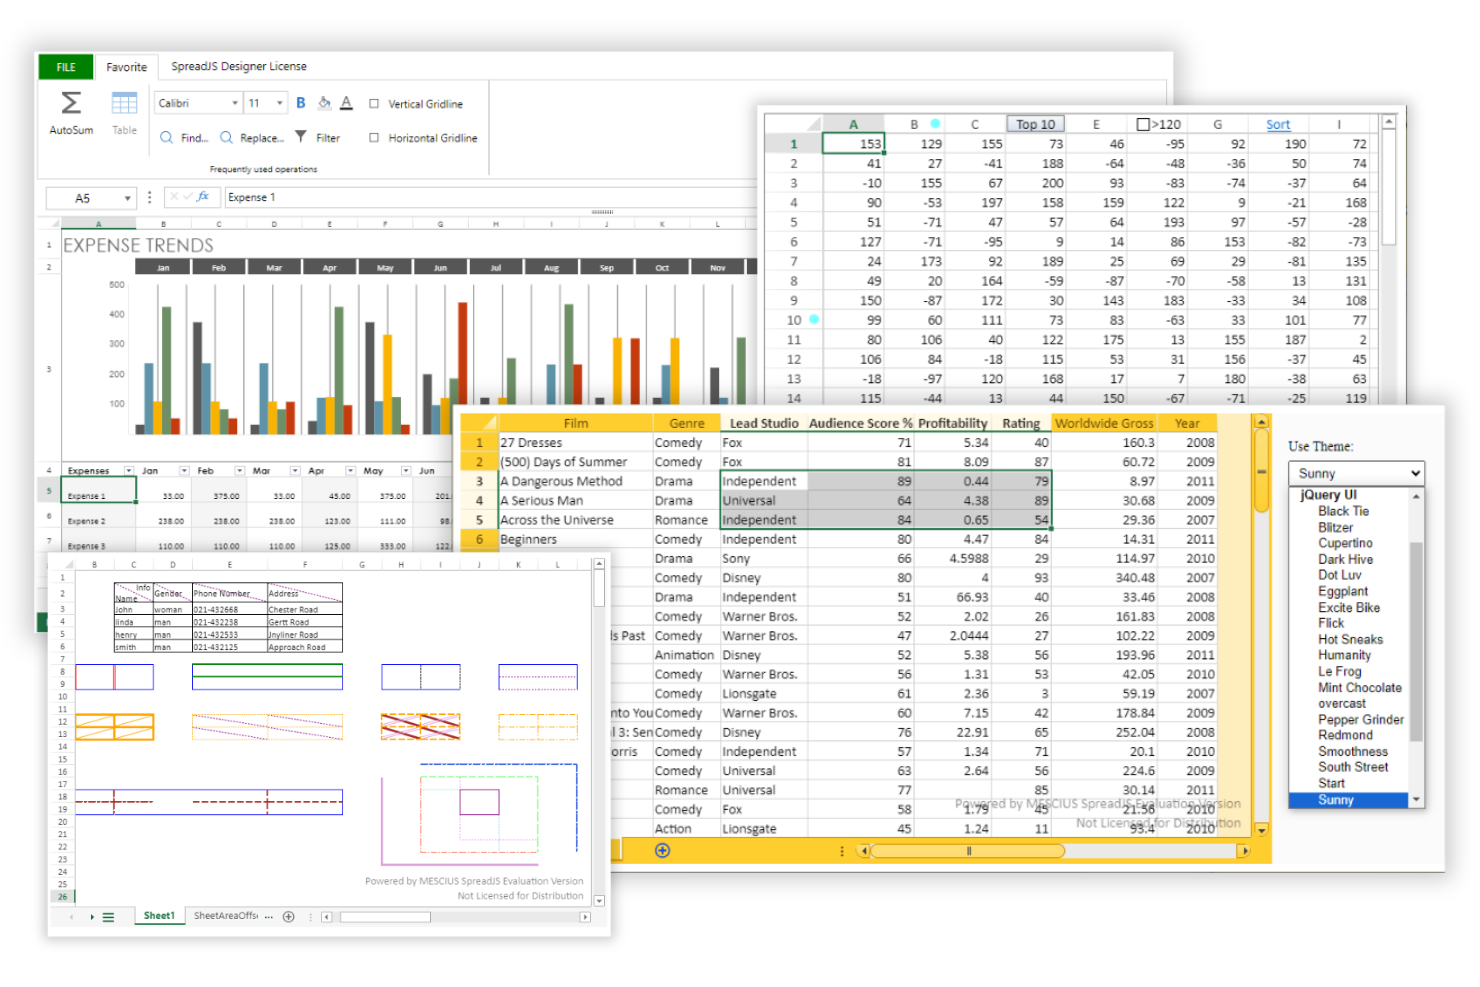Choose the Dark Hive theme
Screen dimensions: 1480x987
pyautogui.click(x=1345, y=559)
